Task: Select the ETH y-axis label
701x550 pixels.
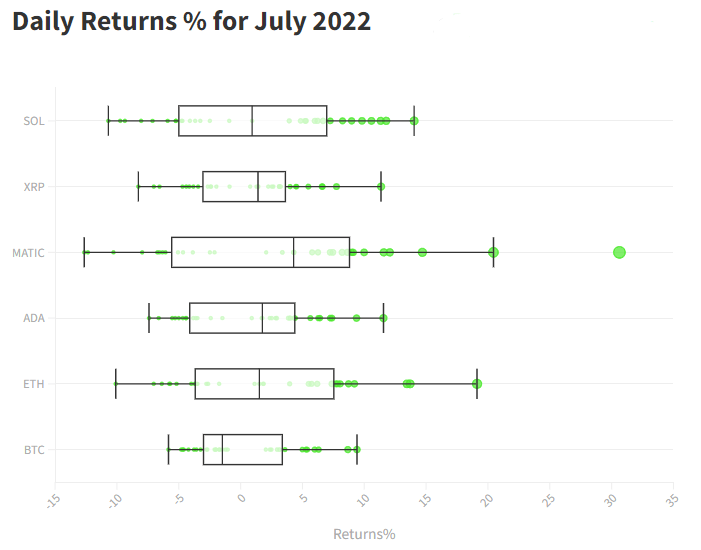Action: click(x=34, y=384)
